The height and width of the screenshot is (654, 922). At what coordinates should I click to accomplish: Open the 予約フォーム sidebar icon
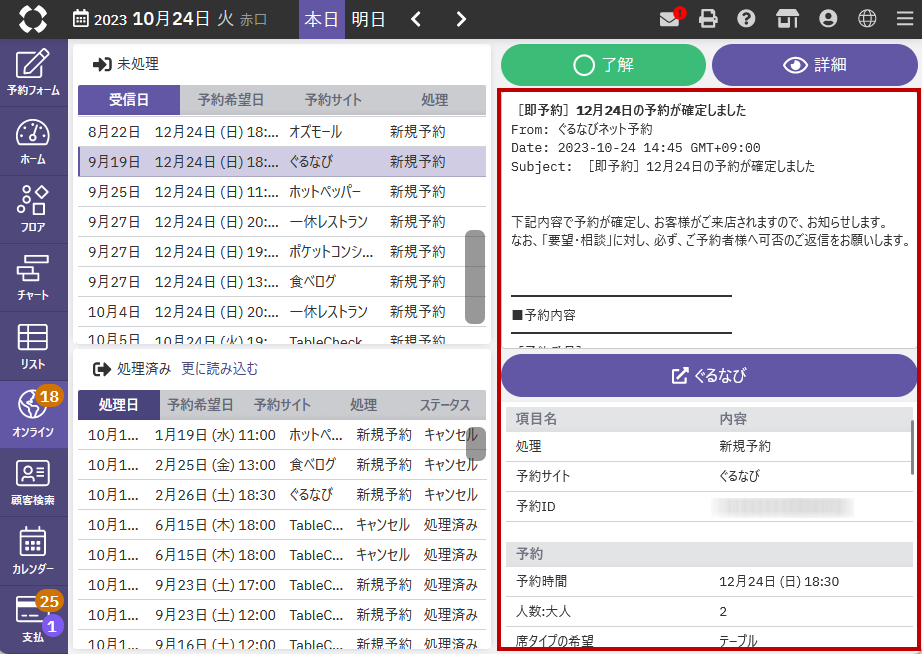33,73
